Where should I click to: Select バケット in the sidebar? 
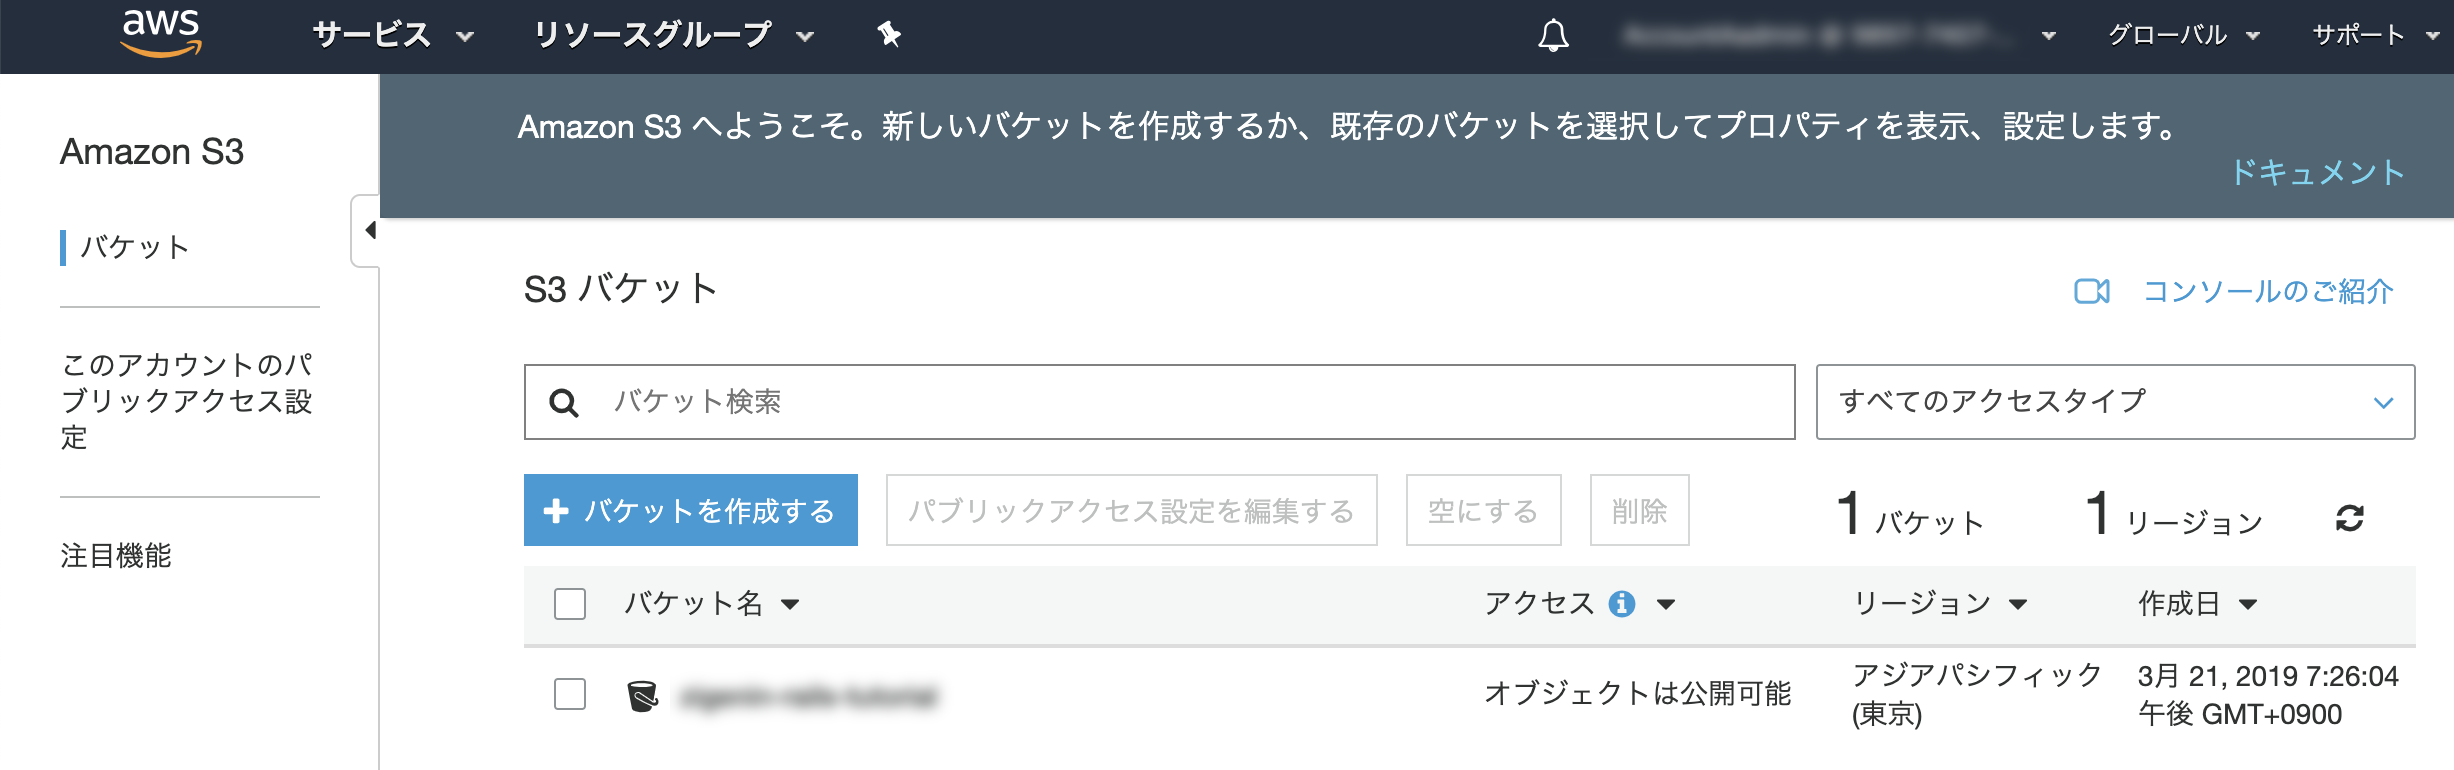135,247
